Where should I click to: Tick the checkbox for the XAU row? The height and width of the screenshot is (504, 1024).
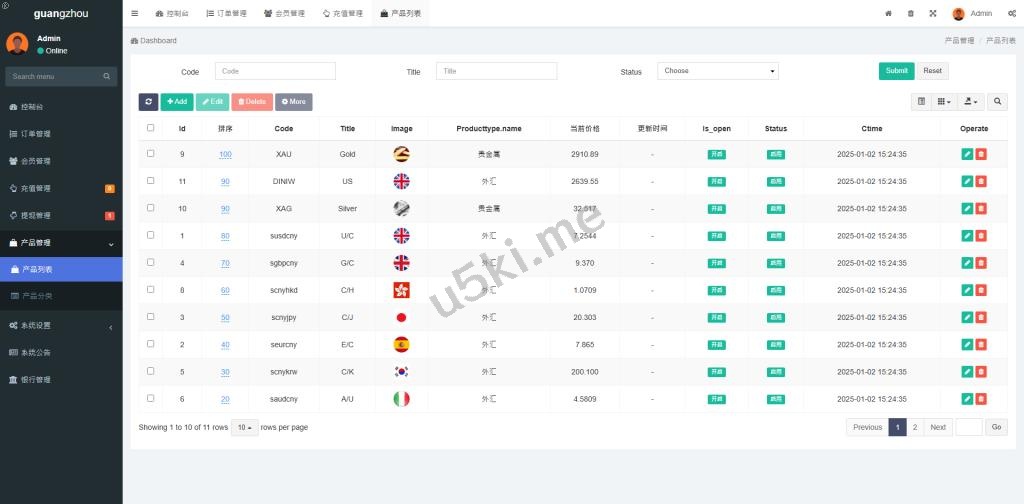coord(151,154)
